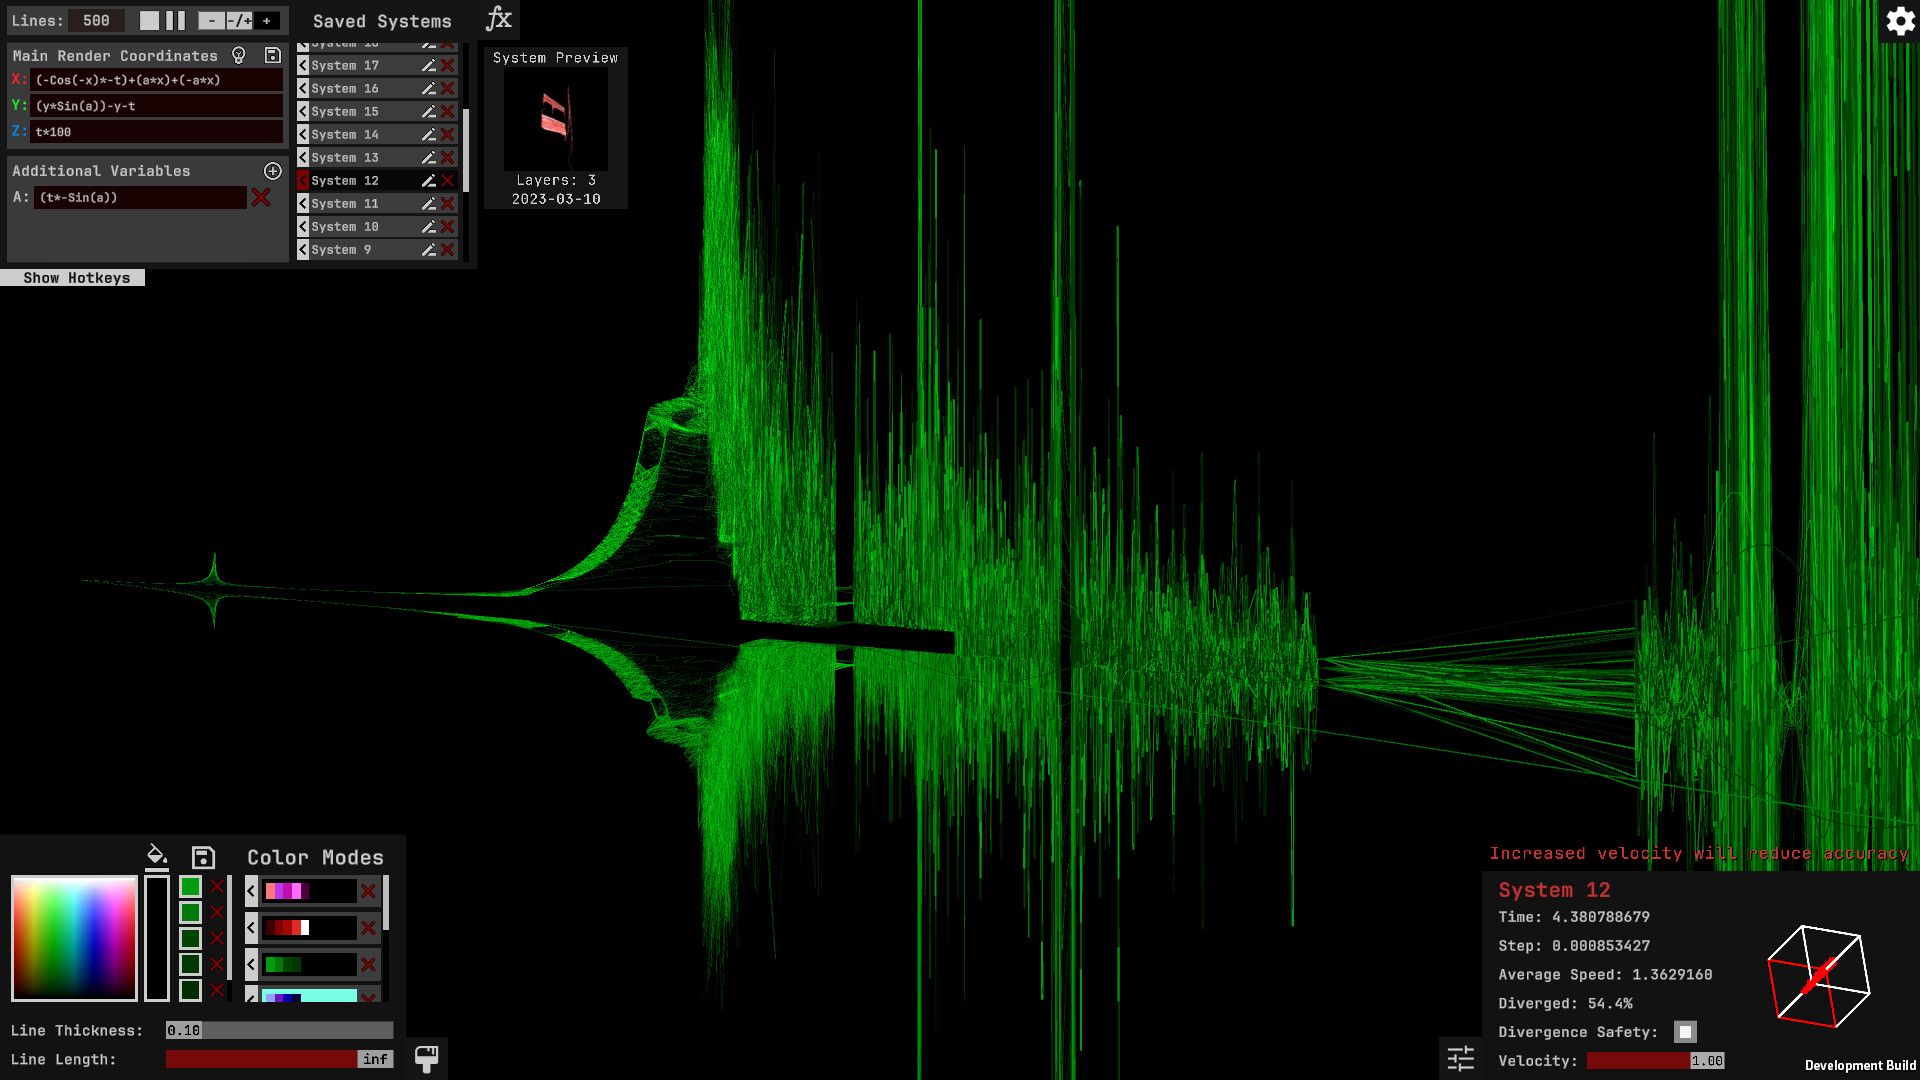The height and width of the screenshot is (1080, 1920).
Task: Load the pink-purple color mode
Action: tap(252, 891)
